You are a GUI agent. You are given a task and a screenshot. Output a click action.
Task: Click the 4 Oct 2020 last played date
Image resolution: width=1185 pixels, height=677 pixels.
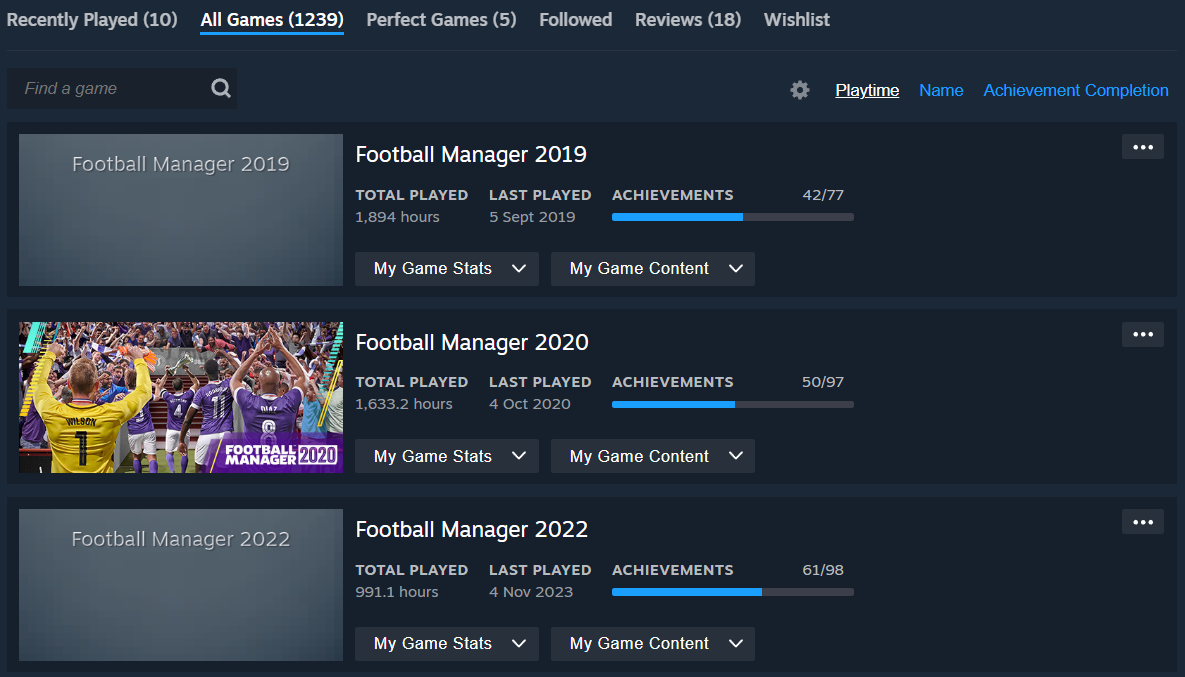(x=530, y=405)
